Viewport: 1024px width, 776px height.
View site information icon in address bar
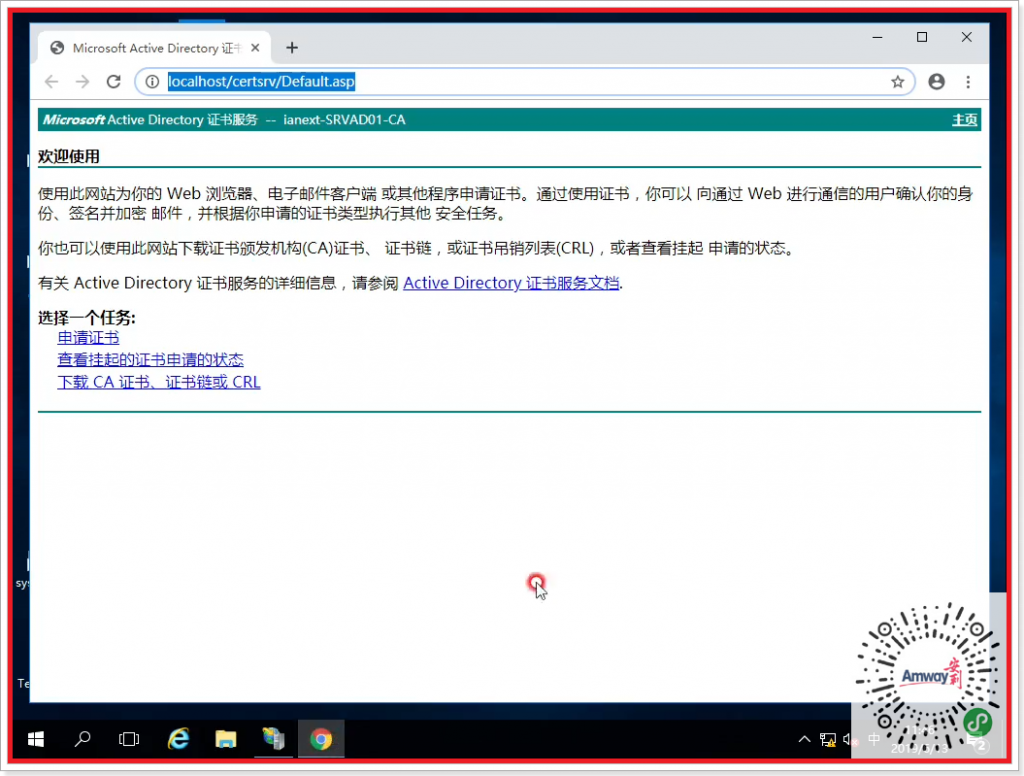click(151, 82)
